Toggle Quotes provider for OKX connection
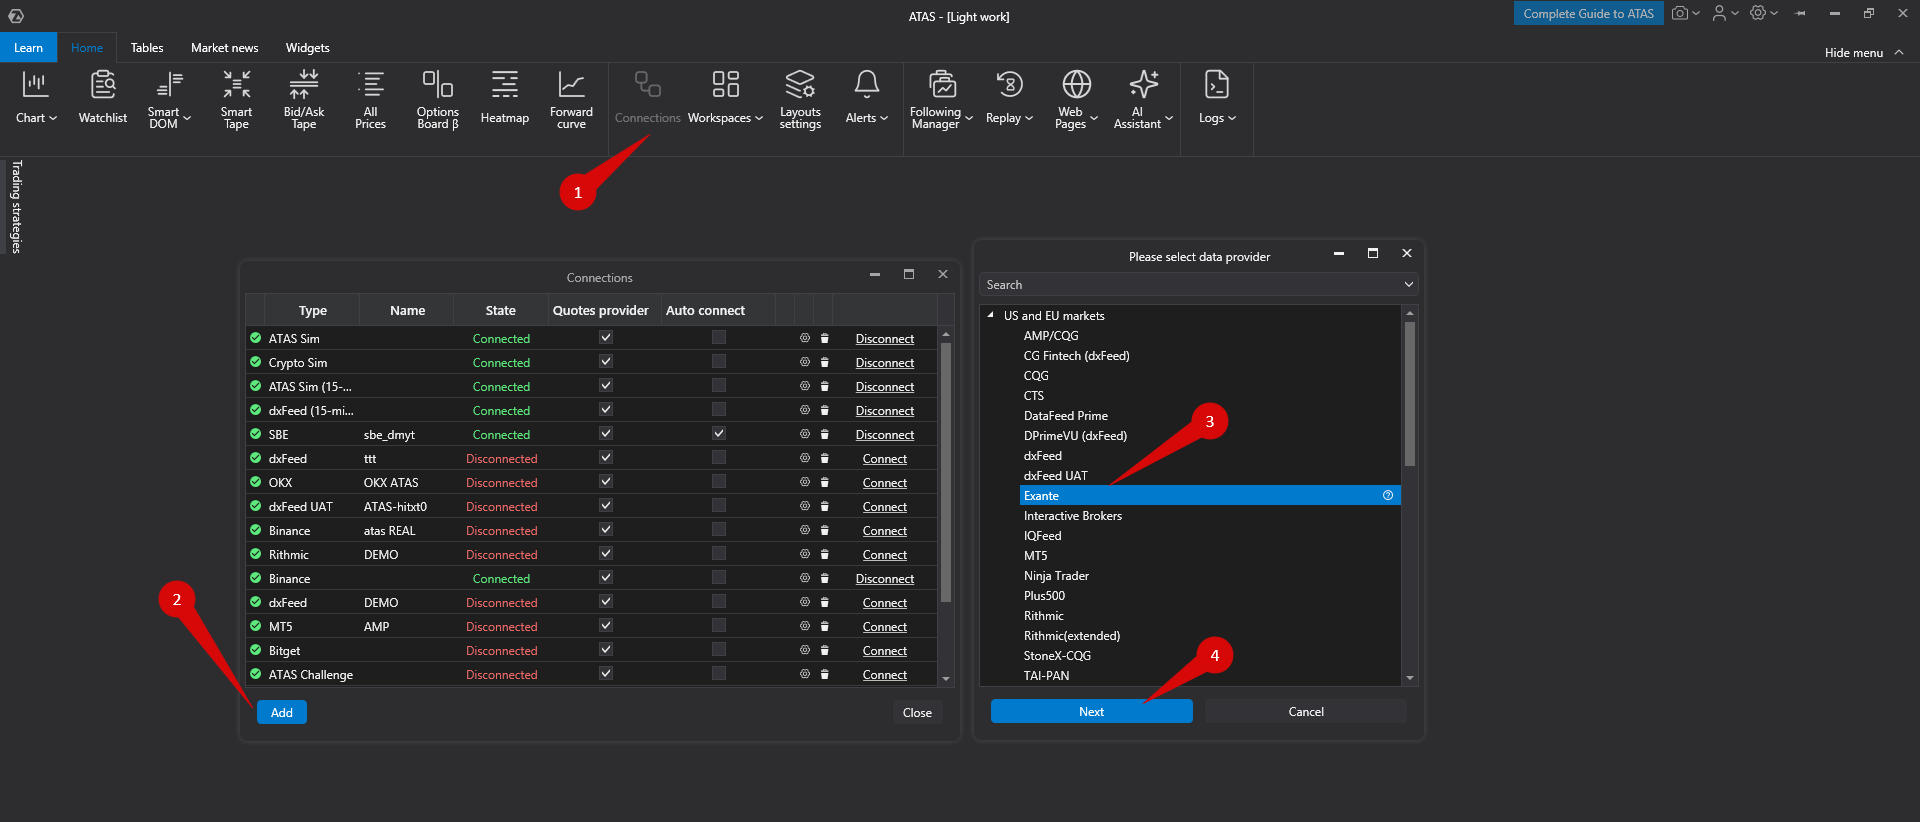Image resolution: width=1920 pixels, height=822 pixels. (x=606, y=481)
